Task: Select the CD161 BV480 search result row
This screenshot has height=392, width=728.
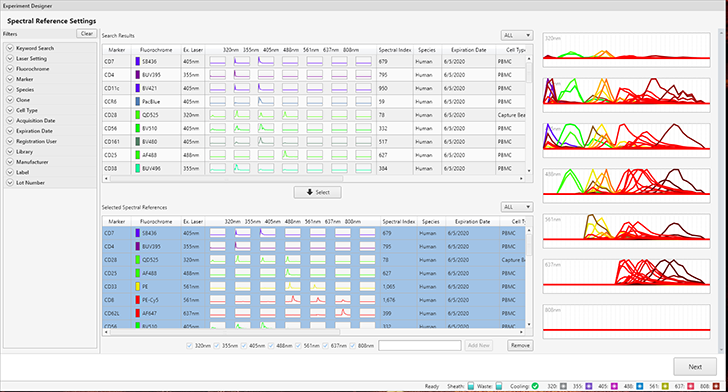Action: coord(314,142)
